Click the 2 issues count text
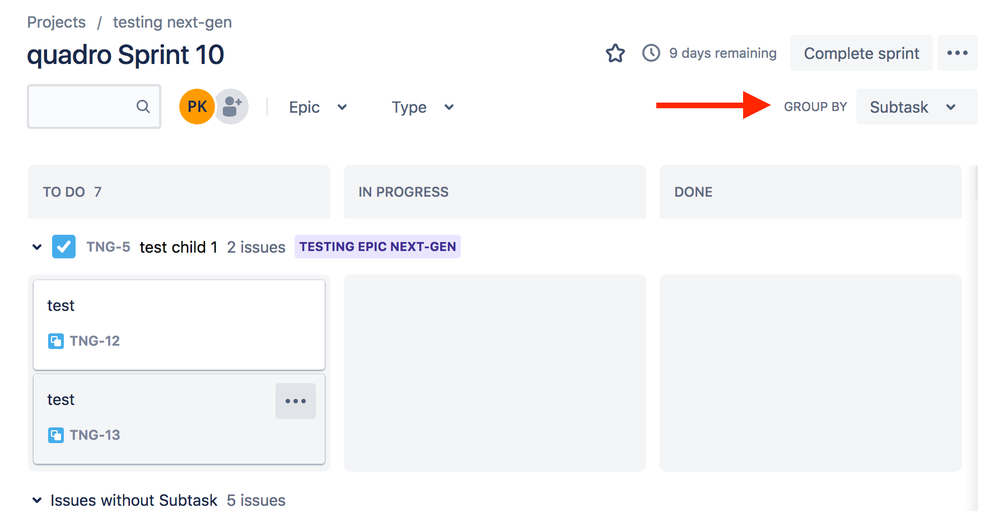 click(x=256, y=247)
